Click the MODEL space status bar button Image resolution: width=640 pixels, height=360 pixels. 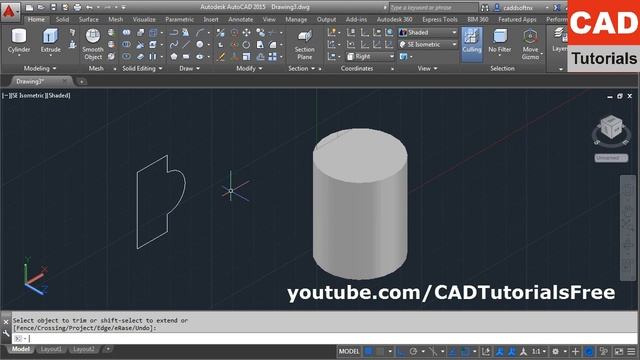[x=349, y=351]
